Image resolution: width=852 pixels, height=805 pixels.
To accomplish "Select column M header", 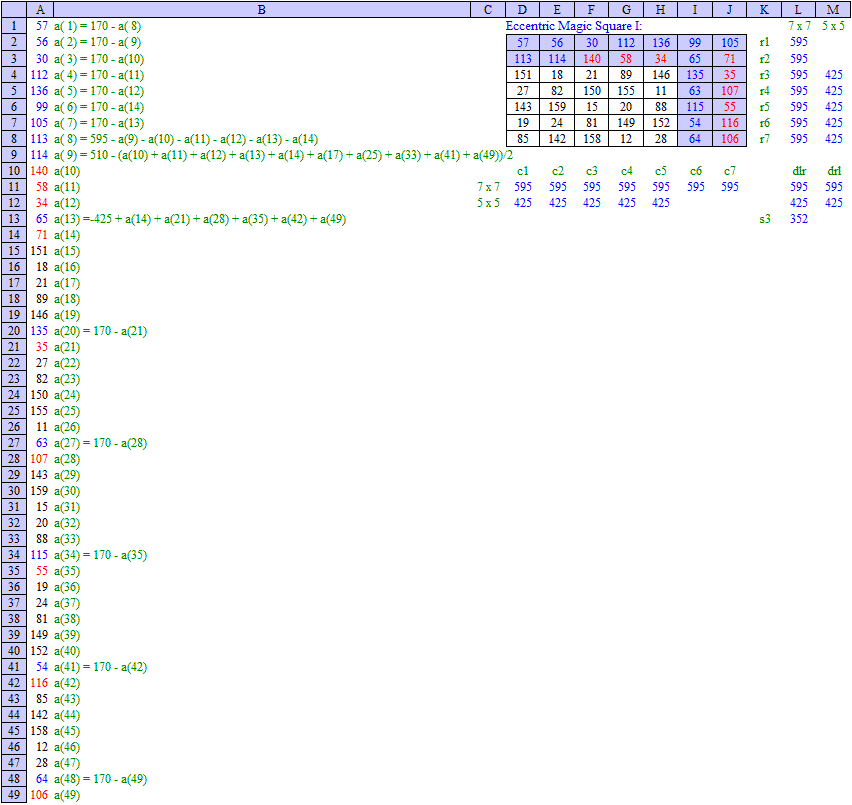I will [833, 9].
